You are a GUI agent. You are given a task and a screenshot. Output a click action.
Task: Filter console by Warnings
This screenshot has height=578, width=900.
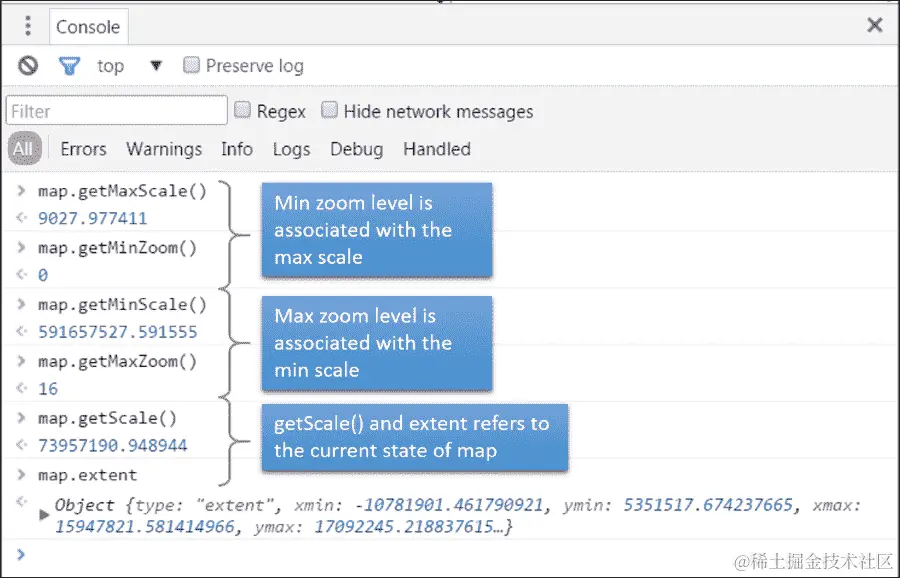(x=164, y=149)
